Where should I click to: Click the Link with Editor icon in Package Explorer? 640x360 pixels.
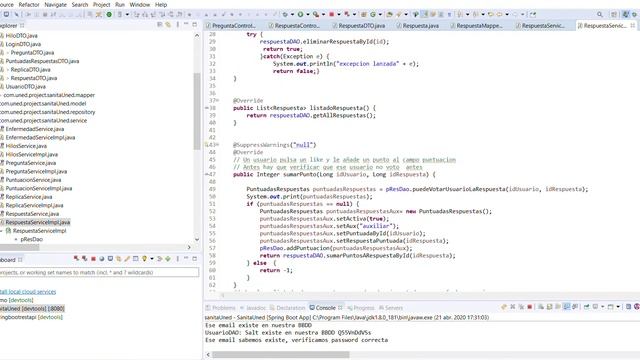coord(168,25)
